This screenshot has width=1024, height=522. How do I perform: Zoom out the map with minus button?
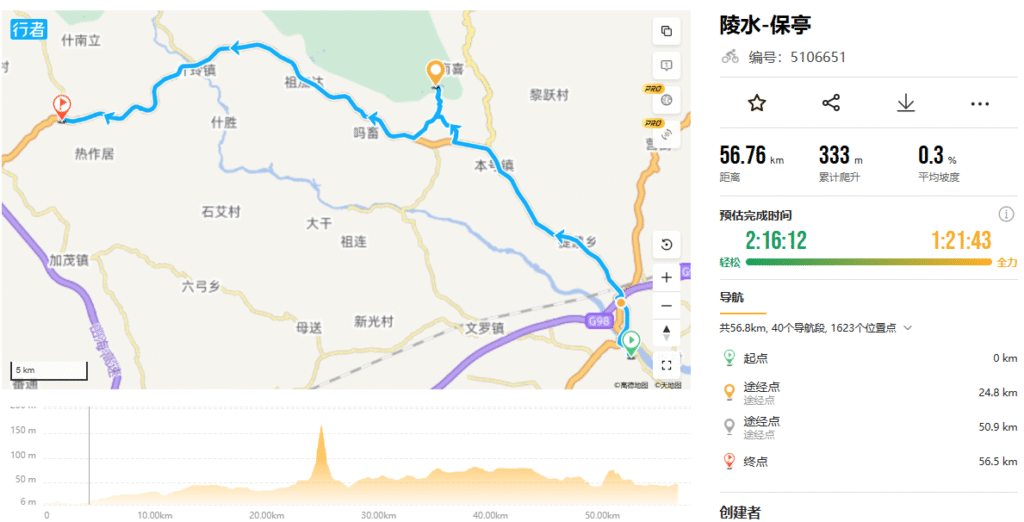(666, 306)
